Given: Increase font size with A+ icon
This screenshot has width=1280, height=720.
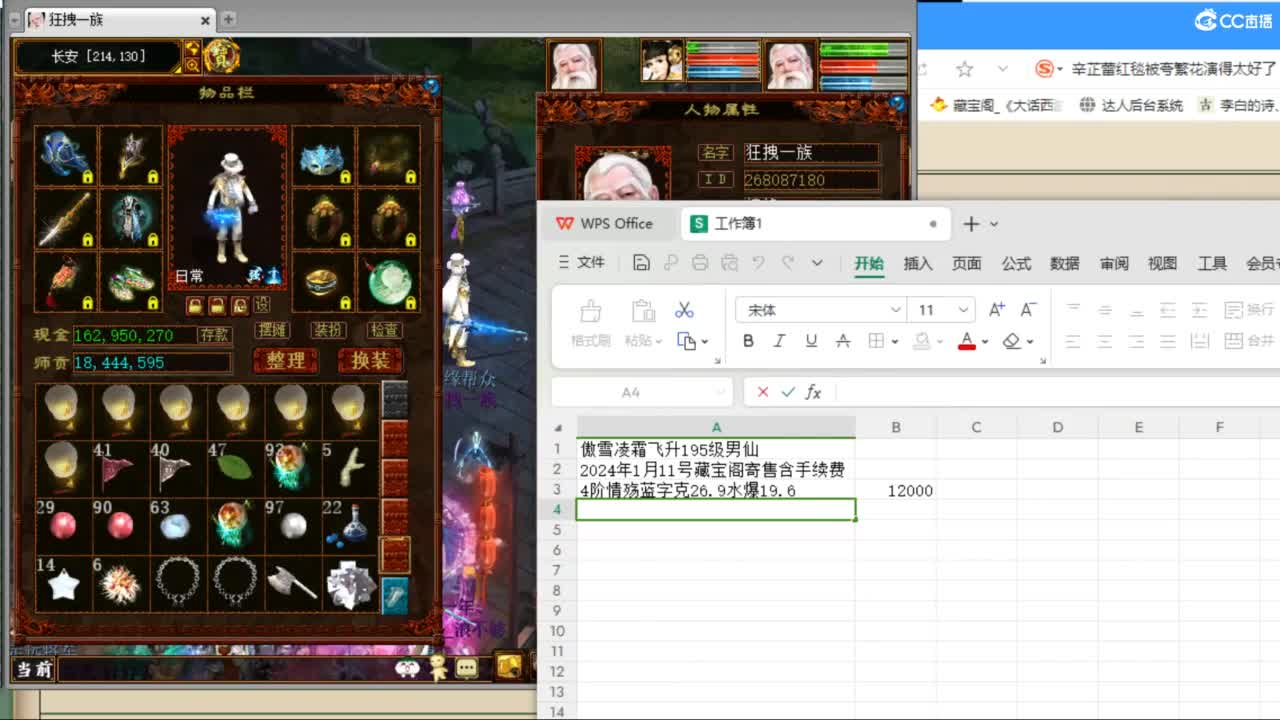Looking at the screenshot, I should (x=997, y=310).
